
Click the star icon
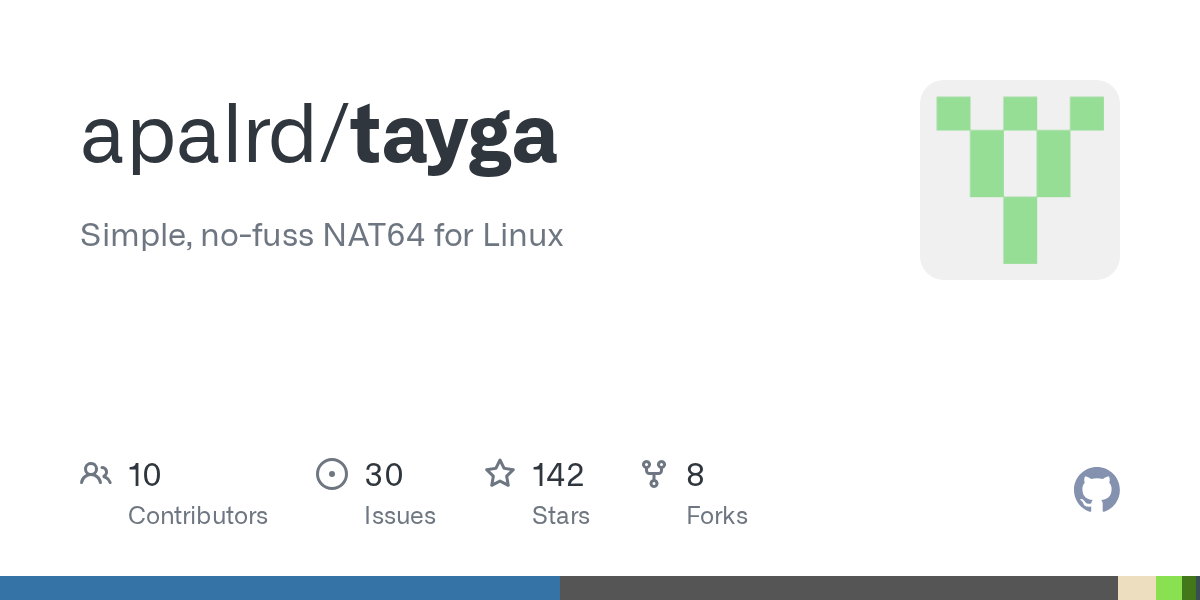pyautogui.click(x=500, y=473)
